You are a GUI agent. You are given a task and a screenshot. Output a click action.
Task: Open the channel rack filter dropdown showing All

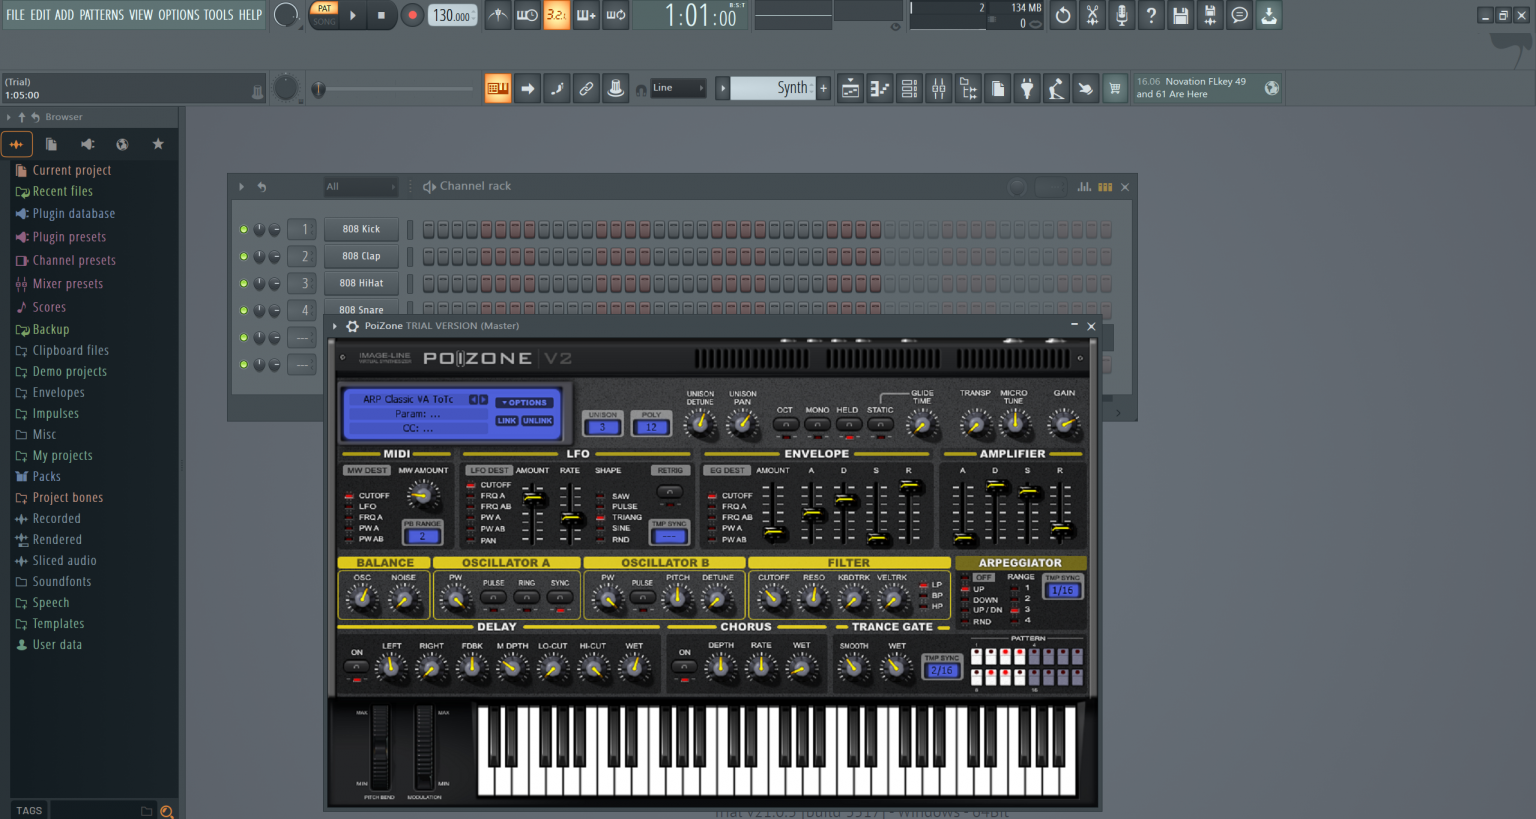pyautogui.click(x=360, y=186)
